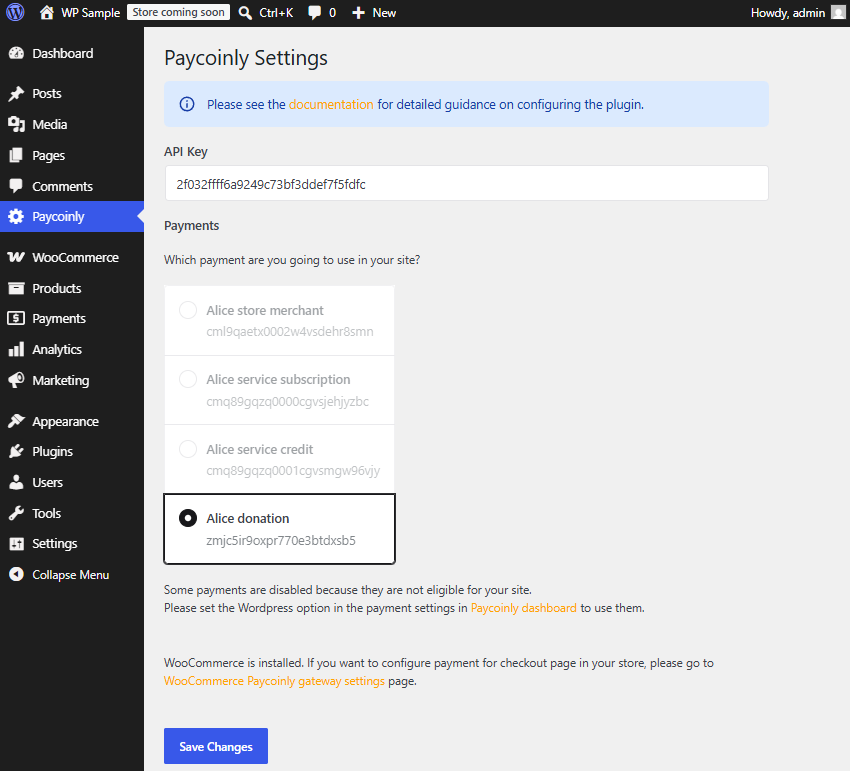The width and height of the screenshot is (850, 771).
Task: Click the API Key field label
Action: pyautogui.click(x=186, y=152)
